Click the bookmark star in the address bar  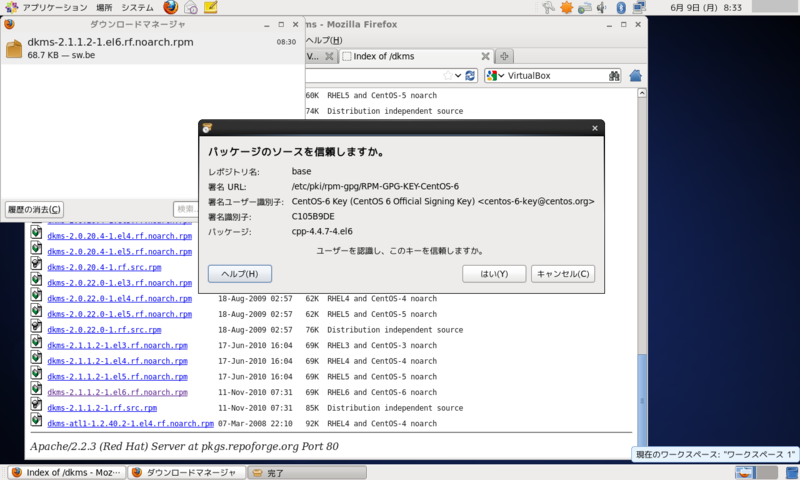[447, 75]
